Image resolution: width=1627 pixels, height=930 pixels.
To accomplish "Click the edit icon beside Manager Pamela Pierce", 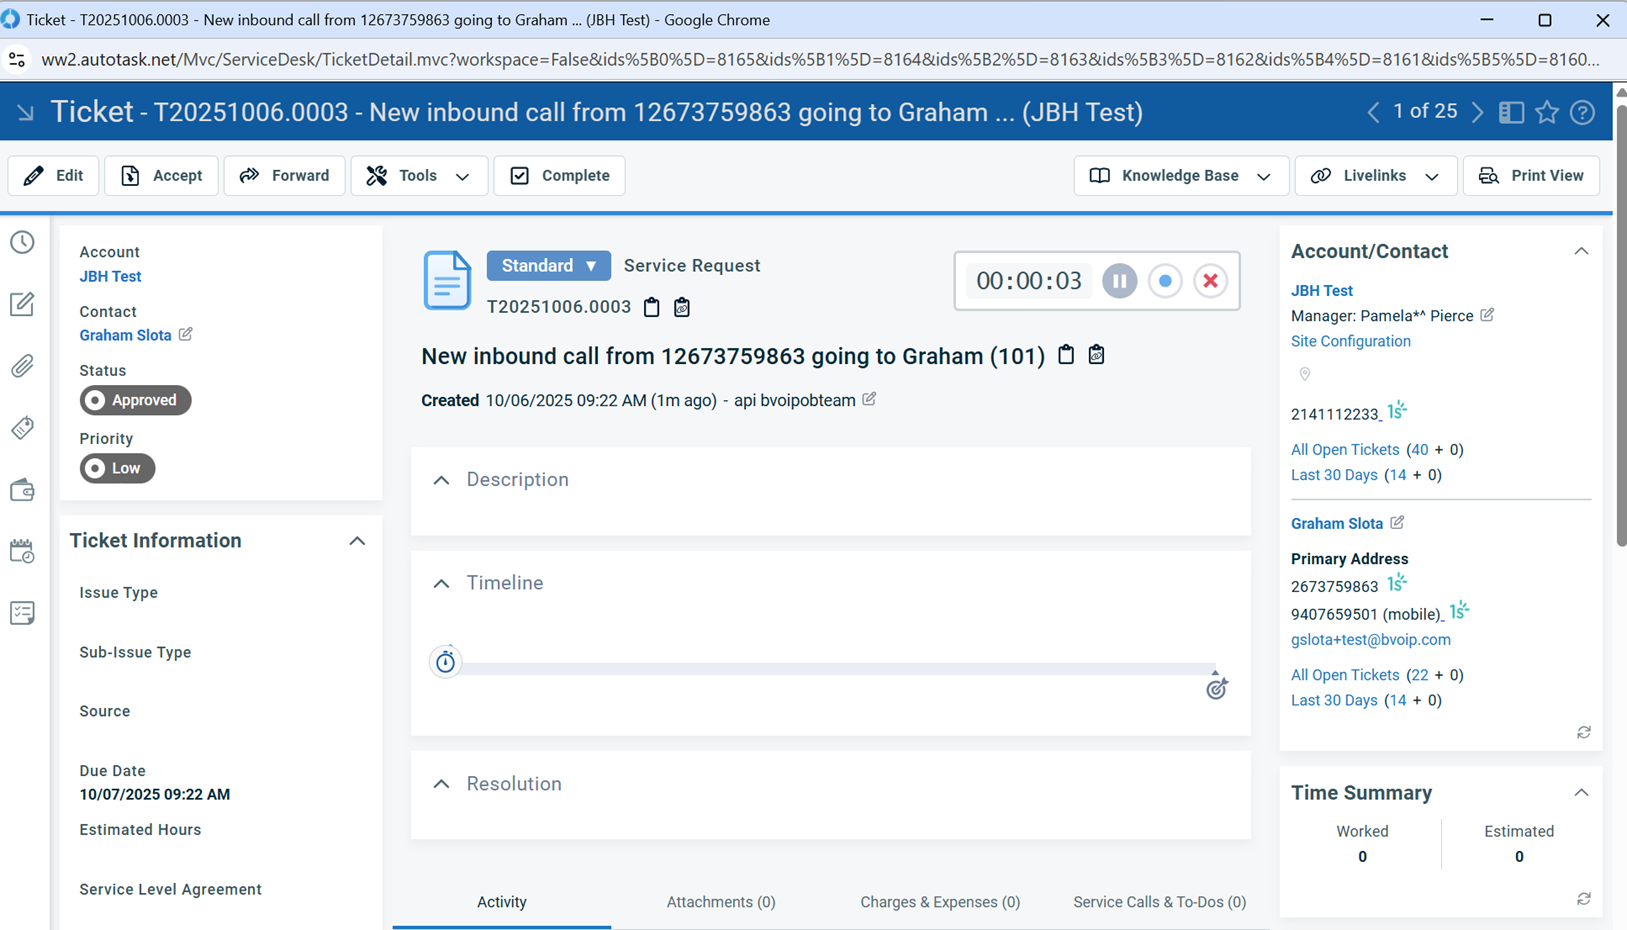I will 1487,315.
